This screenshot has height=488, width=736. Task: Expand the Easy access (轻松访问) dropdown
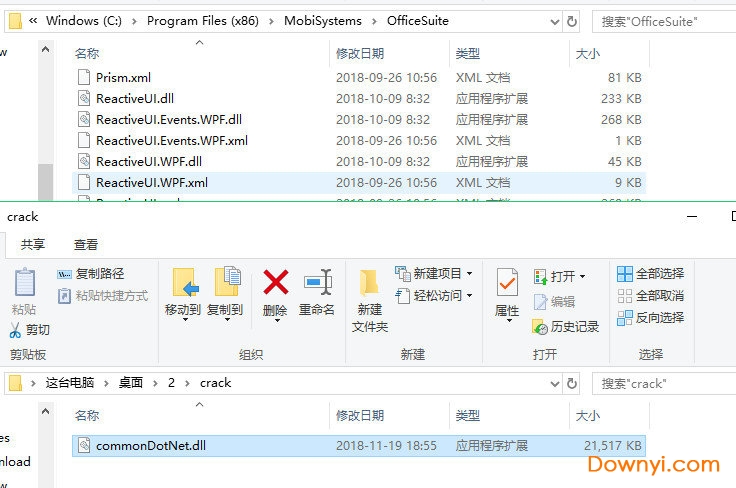[469, 296]
